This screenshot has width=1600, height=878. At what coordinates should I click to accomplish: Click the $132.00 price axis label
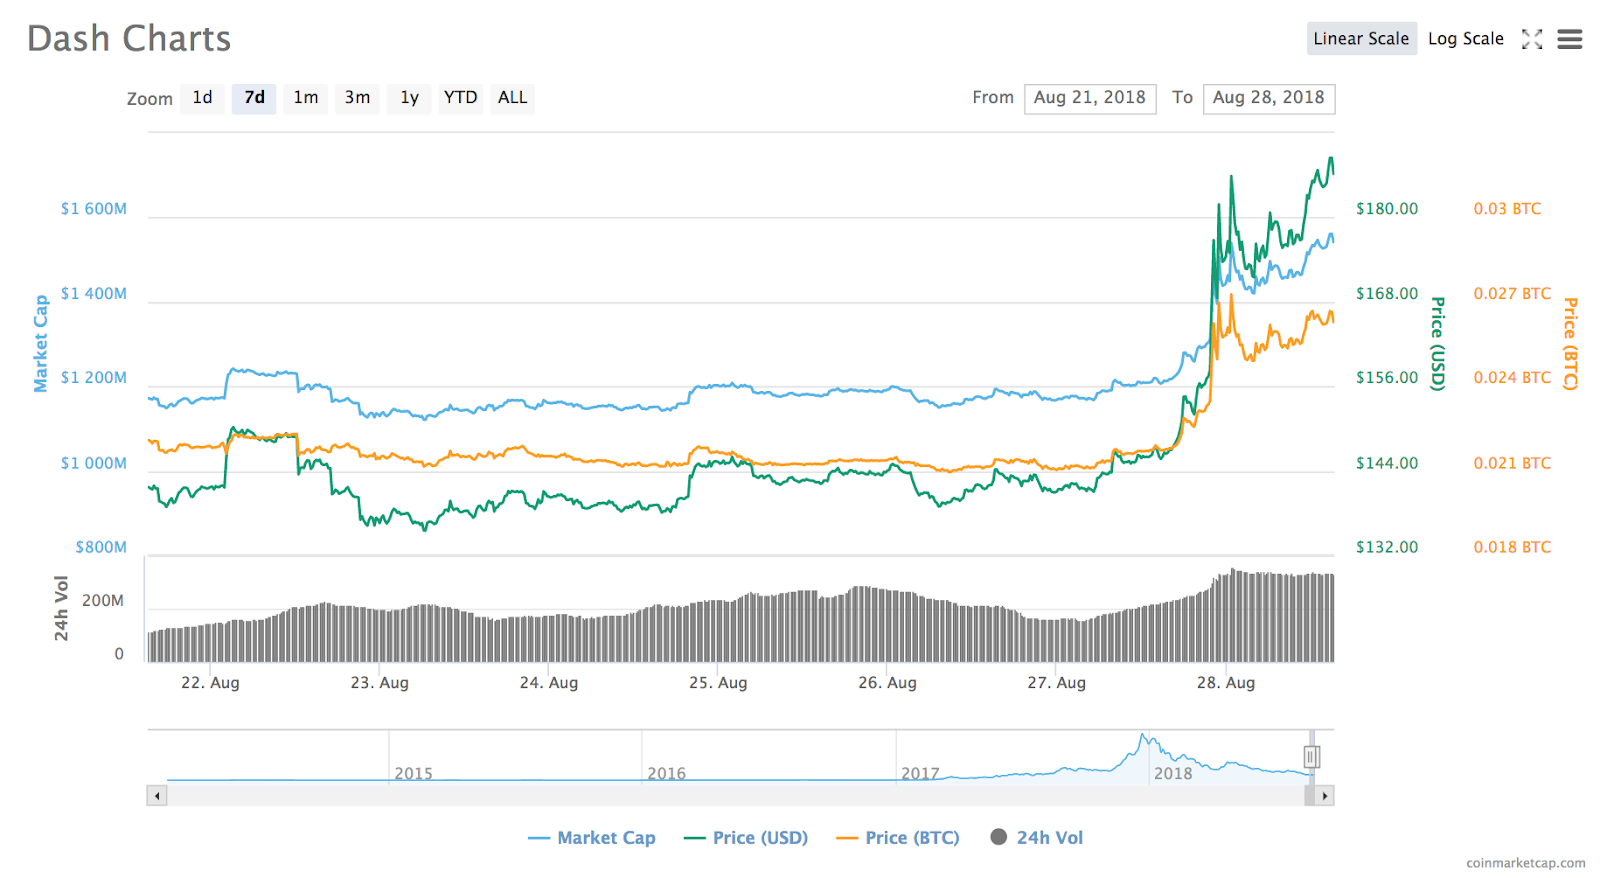(x=1387, y=547)
